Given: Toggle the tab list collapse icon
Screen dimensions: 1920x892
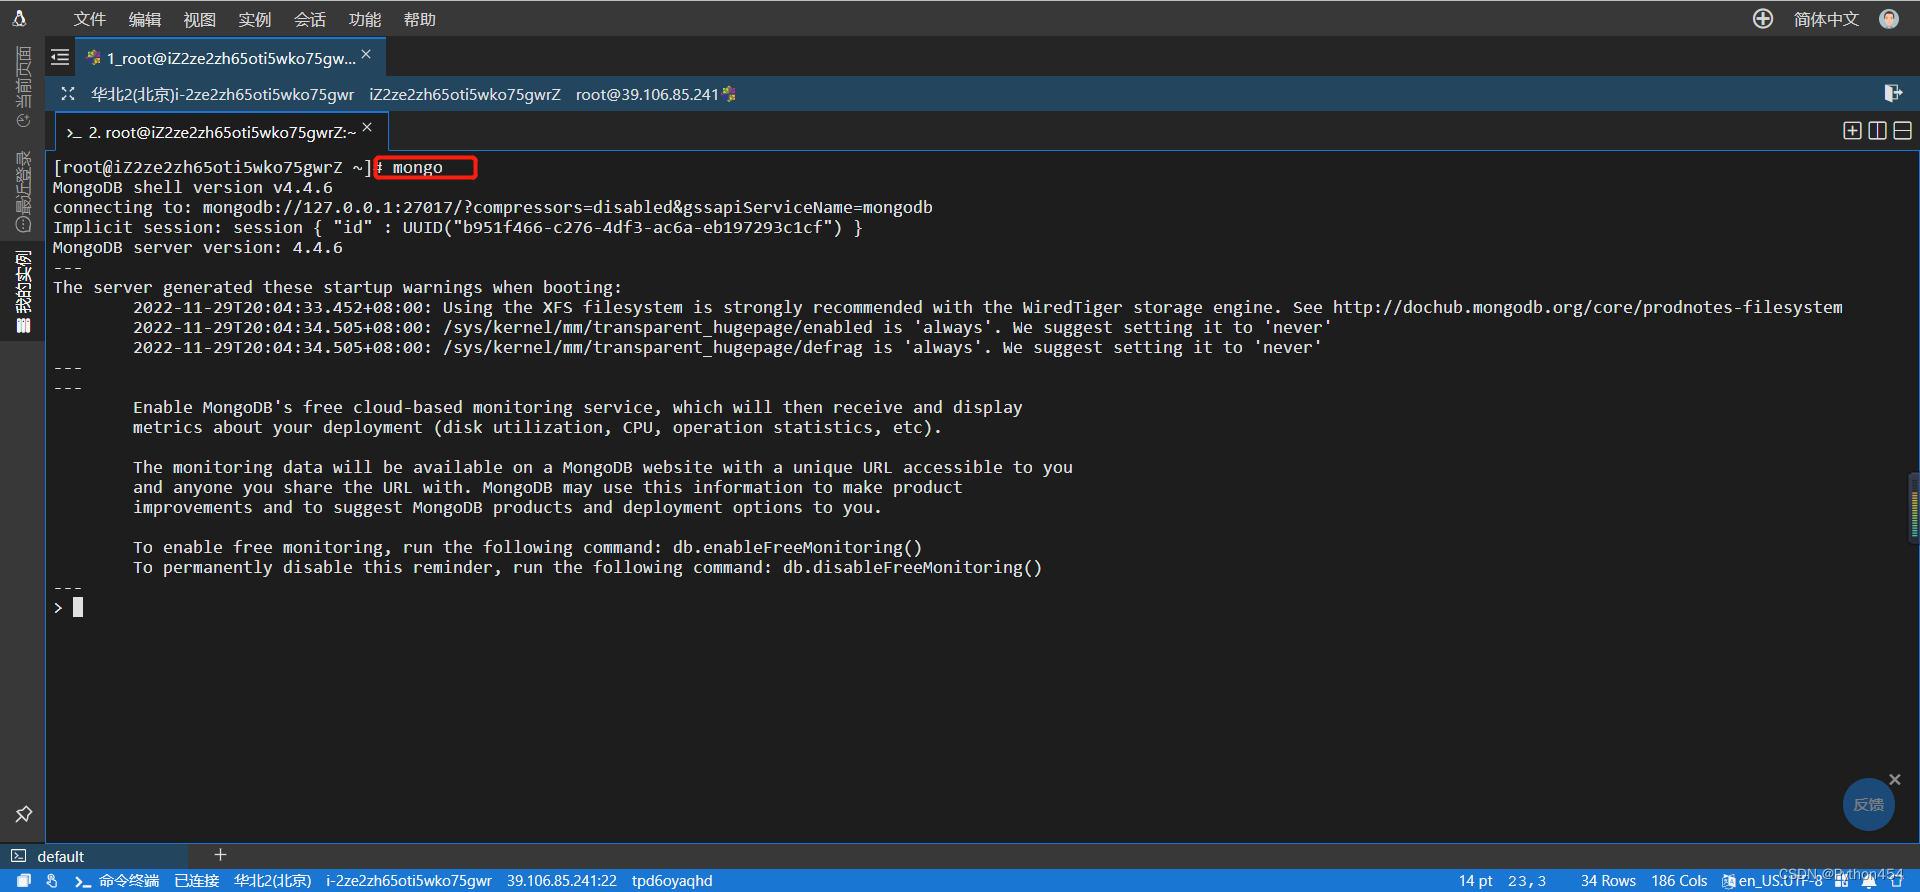Looking at the screenshot, I should (x=60, y=57).
